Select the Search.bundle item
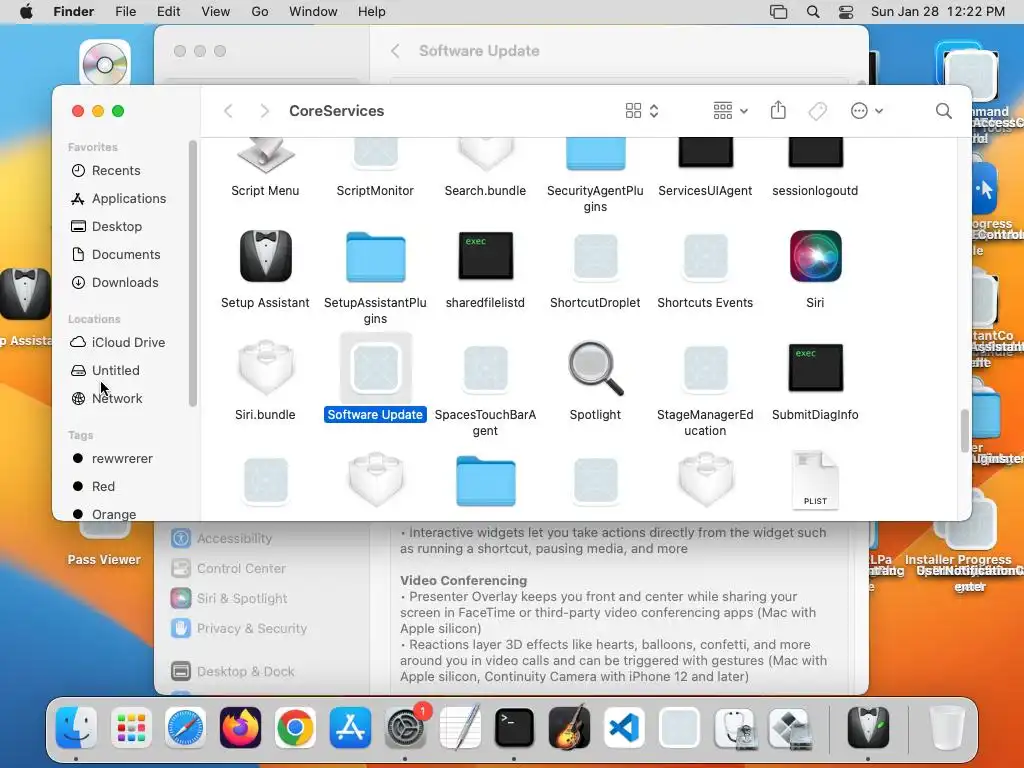Viewport: 1024px width, 768px height. tap(485, 155)
